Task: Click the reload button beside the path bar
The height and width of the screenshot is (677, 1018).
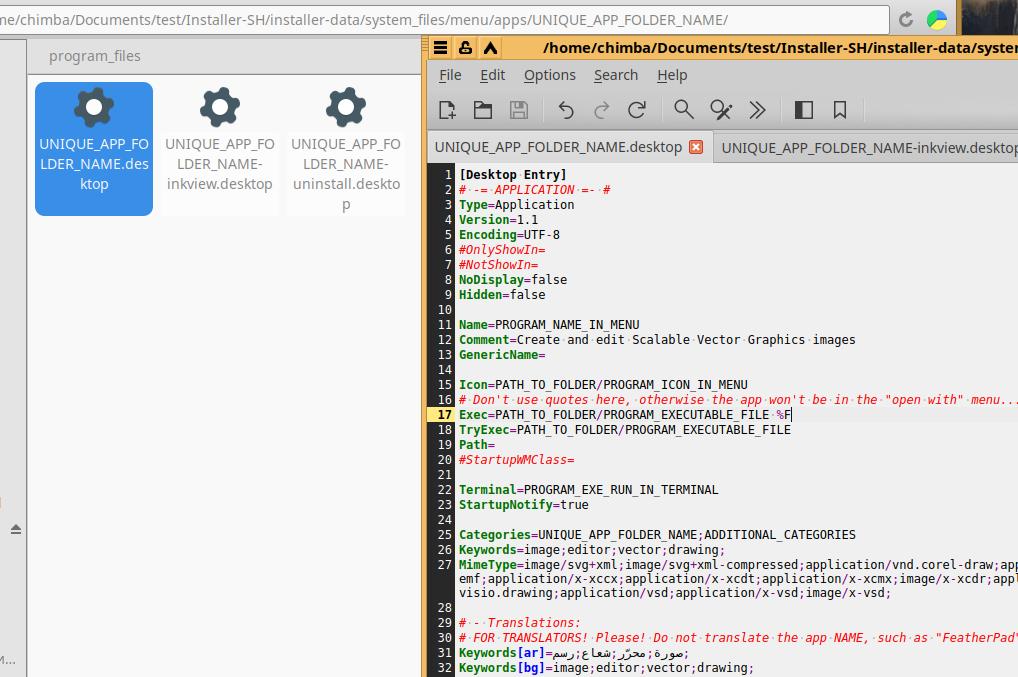Action: [x=906, y=20]
